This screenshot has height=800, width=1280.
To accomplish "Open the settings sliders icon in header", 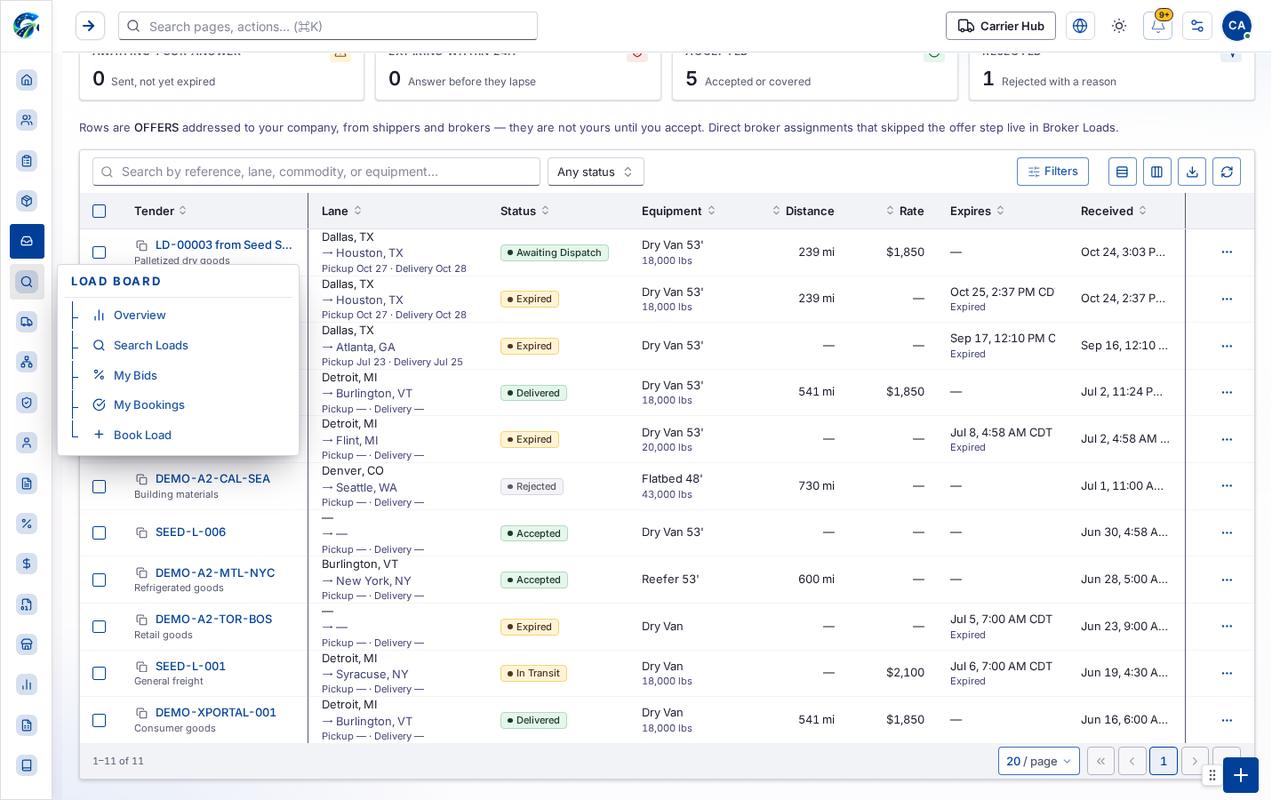I will [x=1197, y=26].
